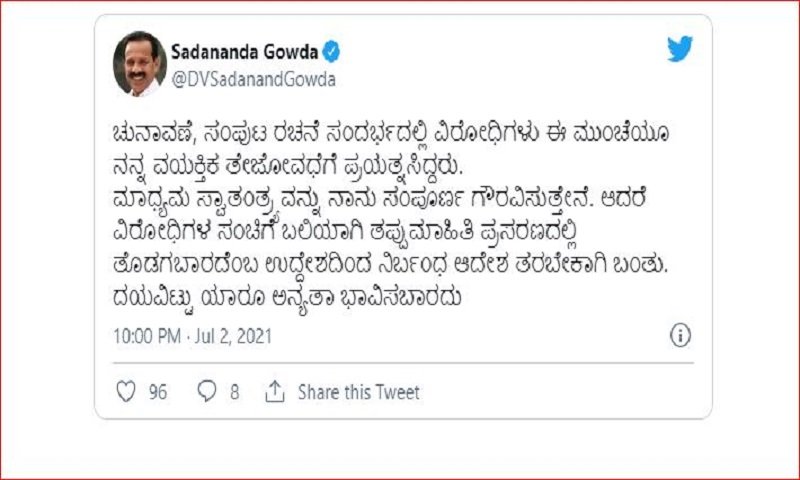Click the tweet line starting with ನನ್ನ ವಯಕ್ತಿಕ
This screenshot has width=800, height=480.
coord(288,168)
